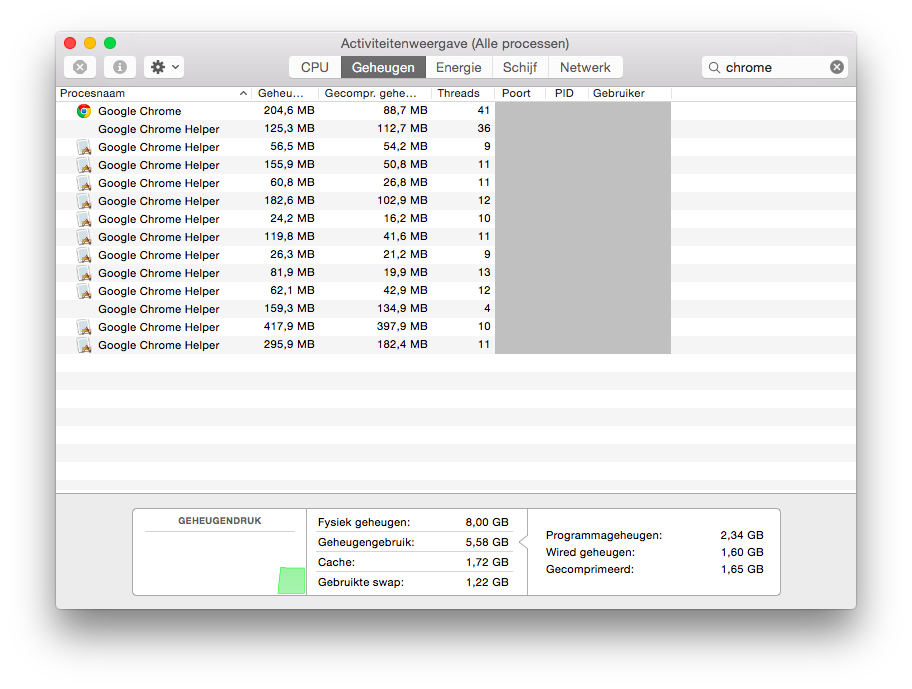Sort by Gecompr. gehe… column header
912x689 pixels.
(375, 94)
